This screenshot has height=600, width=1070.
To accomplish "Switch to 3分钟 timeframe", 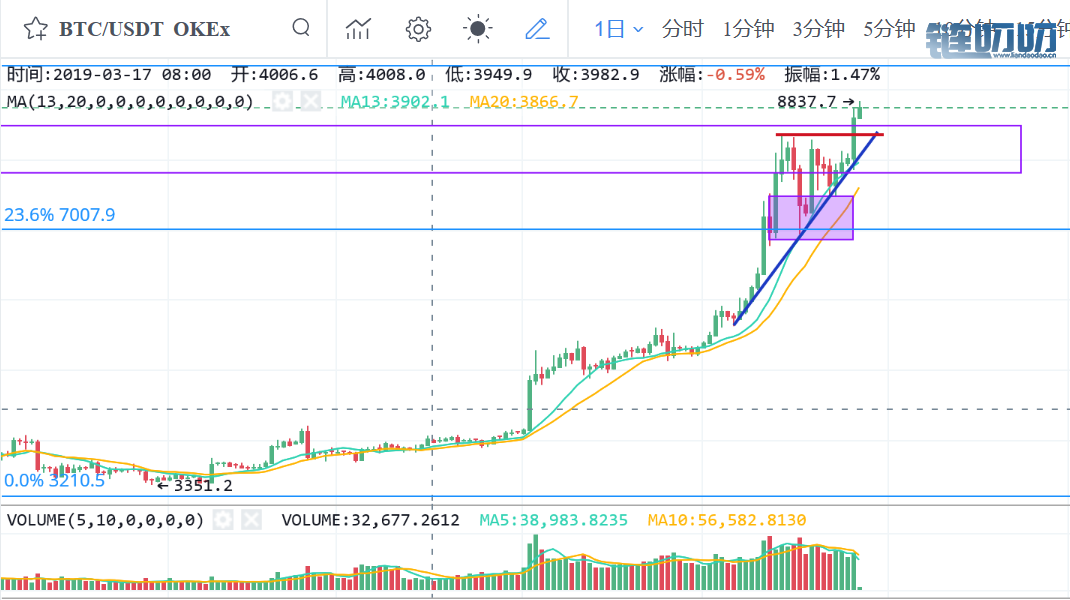I will (819, 29).
